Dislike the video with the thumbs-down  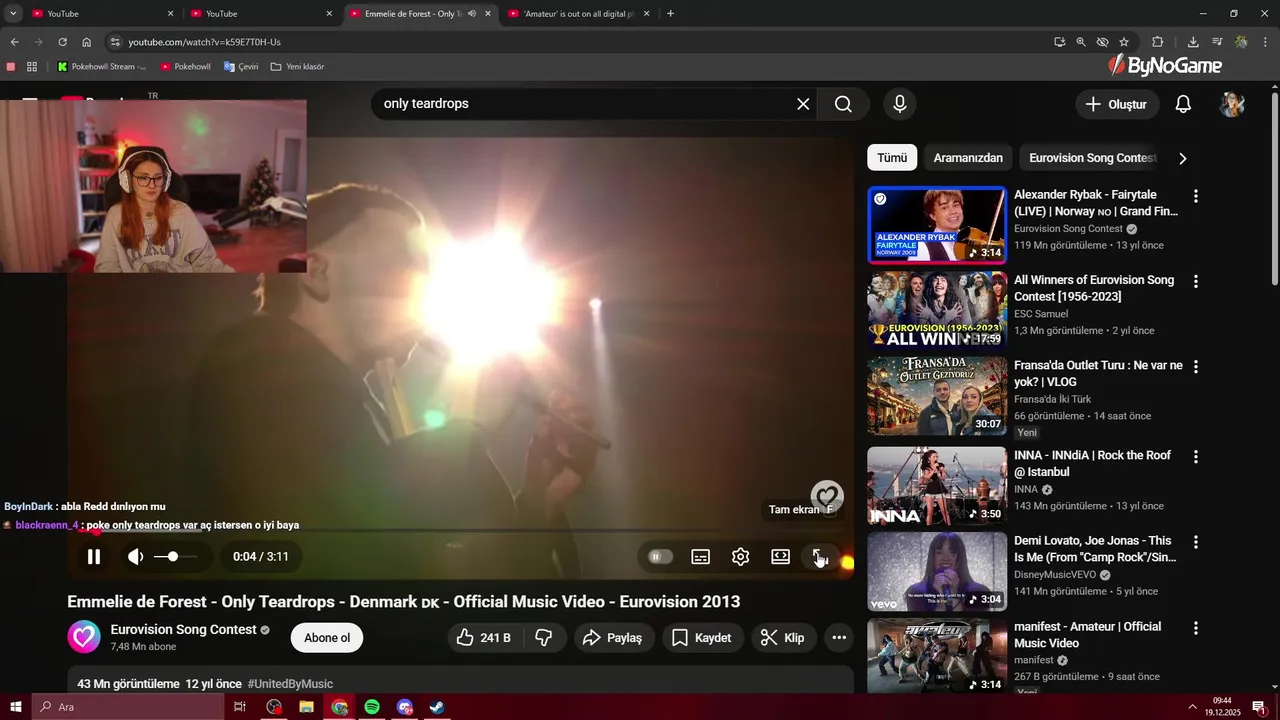pos(544,638)
